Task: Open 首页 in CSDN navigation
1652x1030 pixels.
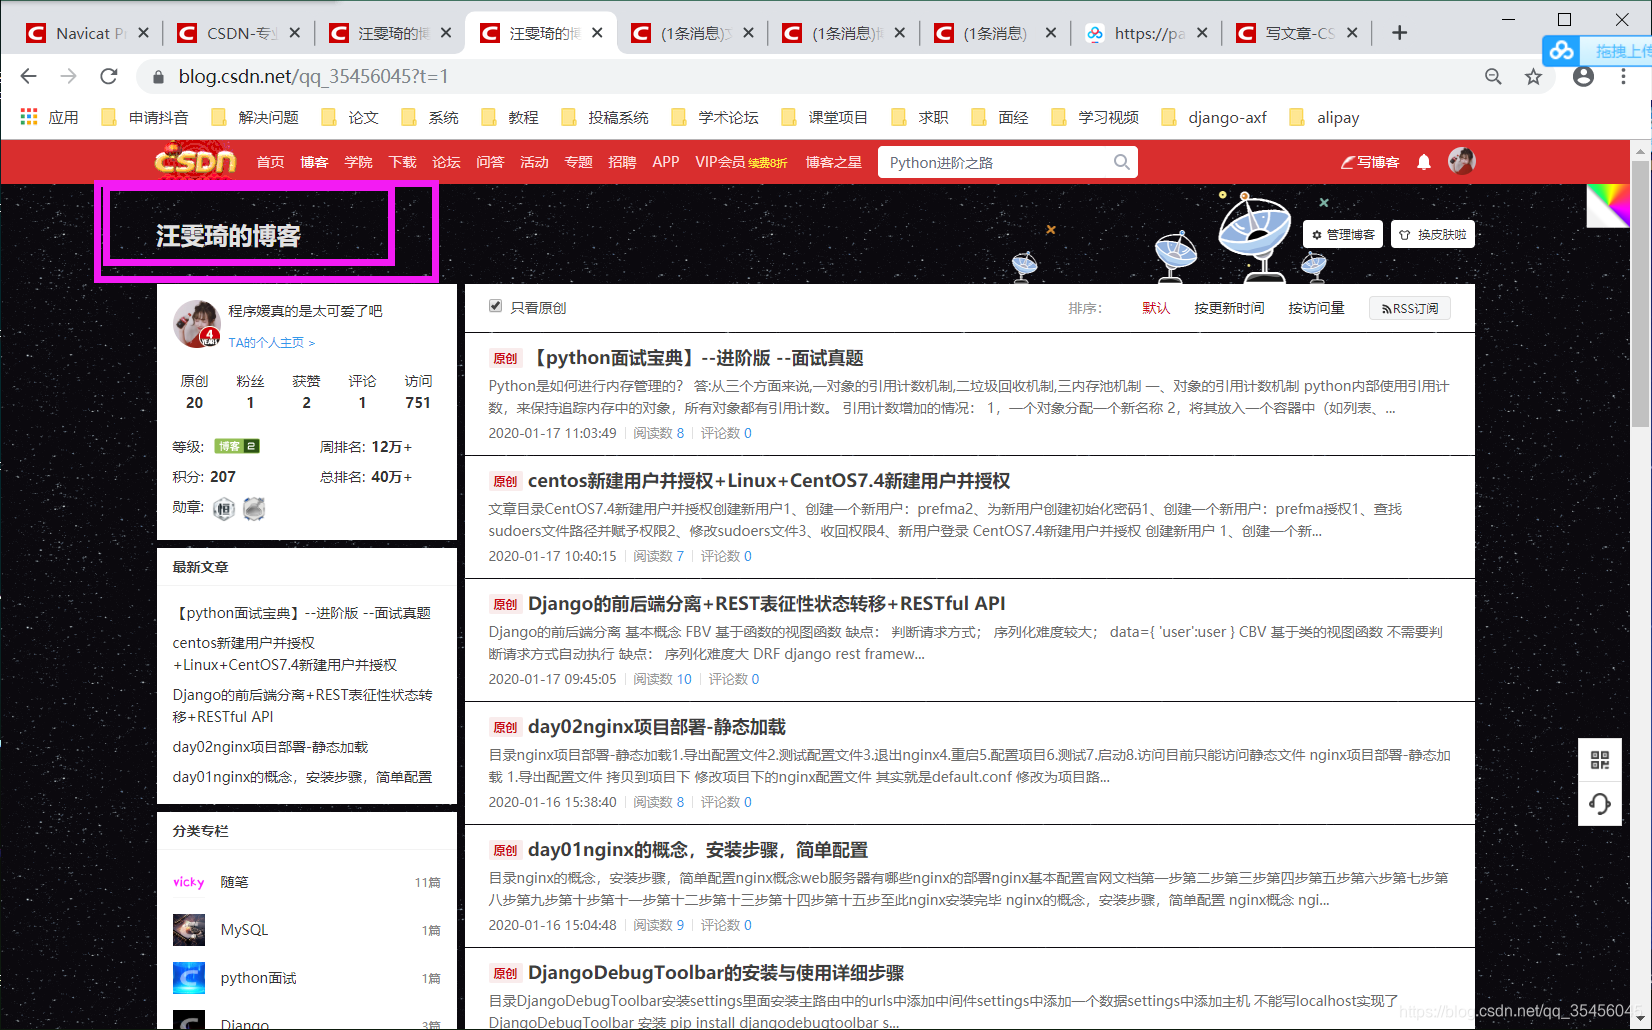Action: [x=270, y=162]
